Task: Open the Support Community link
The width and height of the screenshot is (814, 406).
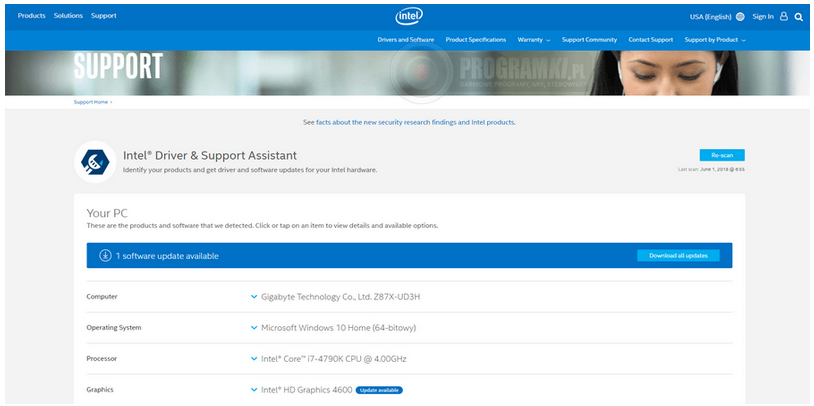Action: coord(589,39)
